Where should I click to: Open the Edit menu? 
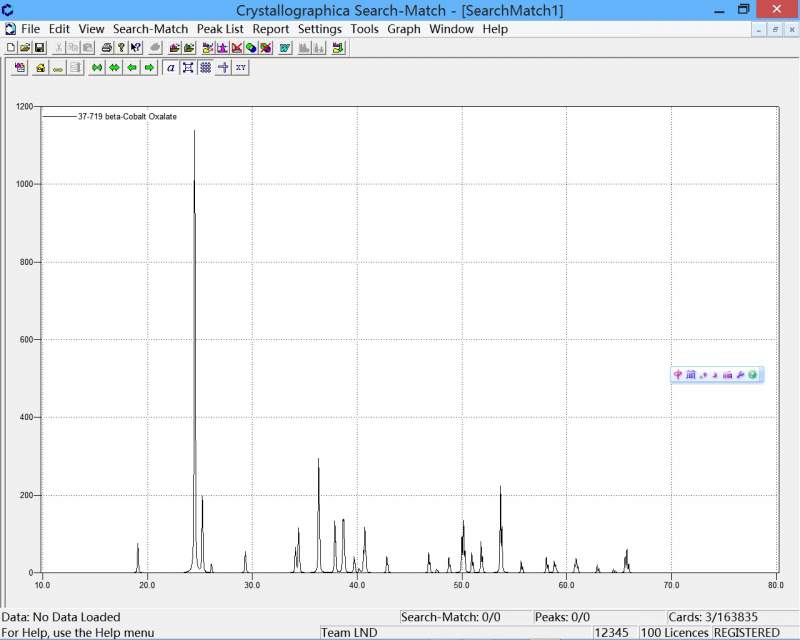[x=59, y=29]
